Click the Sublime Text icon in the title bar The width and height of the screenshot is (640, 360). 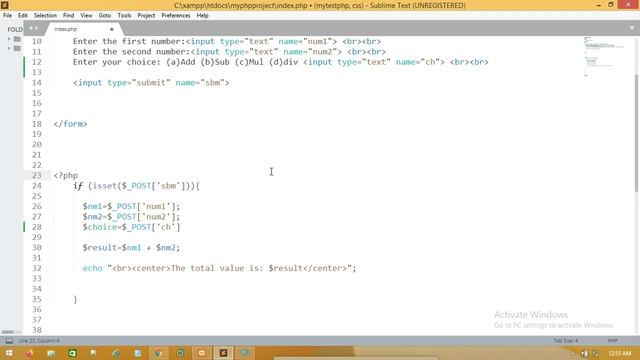(x=5, y=5)
